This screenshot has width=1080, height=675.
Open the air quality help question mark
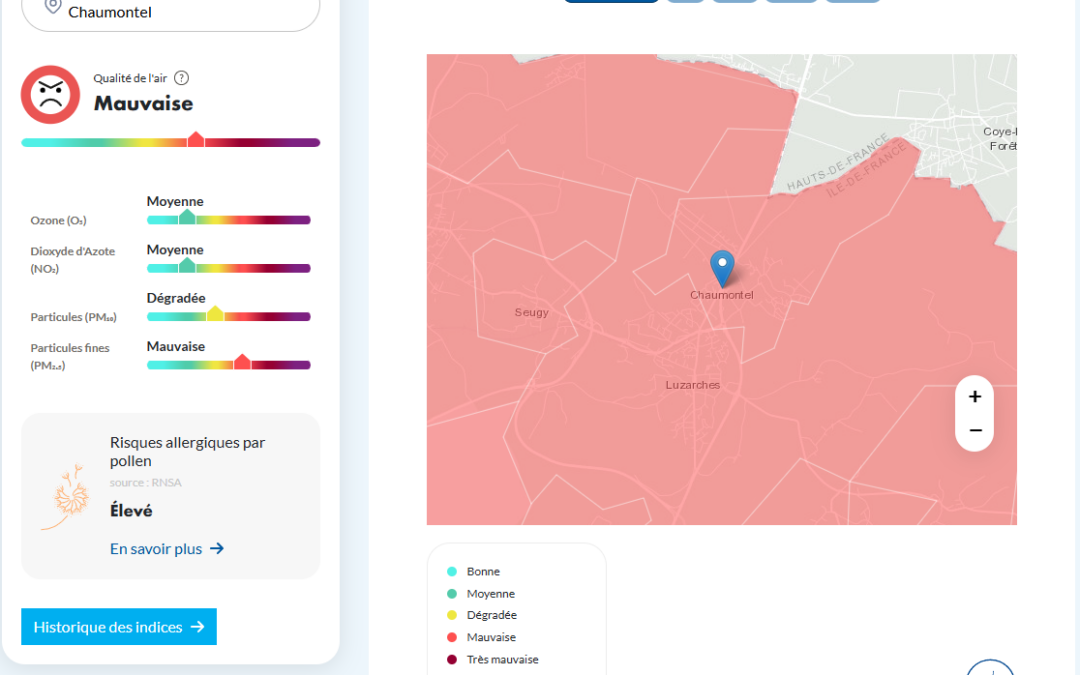coord(181,78)
